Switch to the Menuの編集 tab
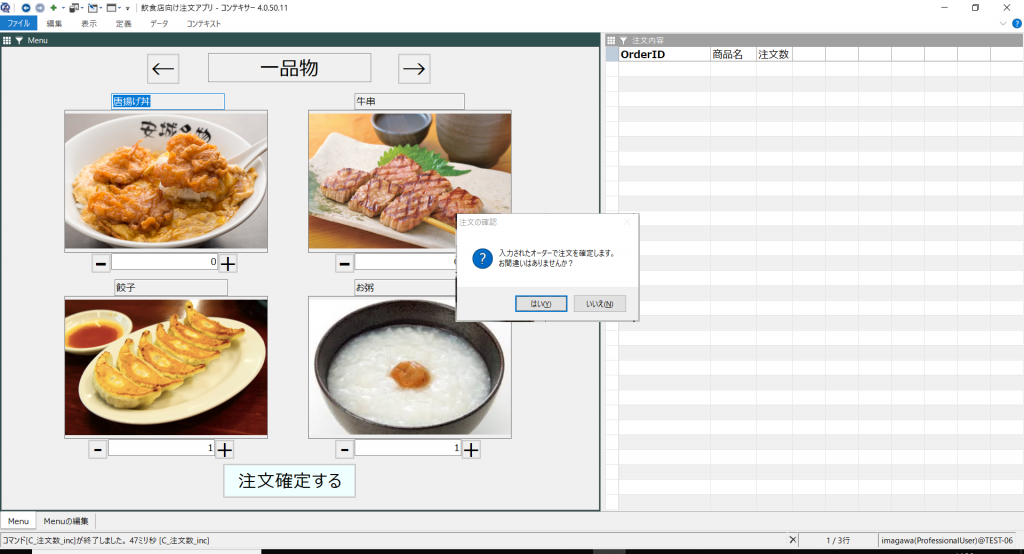The height and width of the screenshot is (554, 1024). (66, 521)
